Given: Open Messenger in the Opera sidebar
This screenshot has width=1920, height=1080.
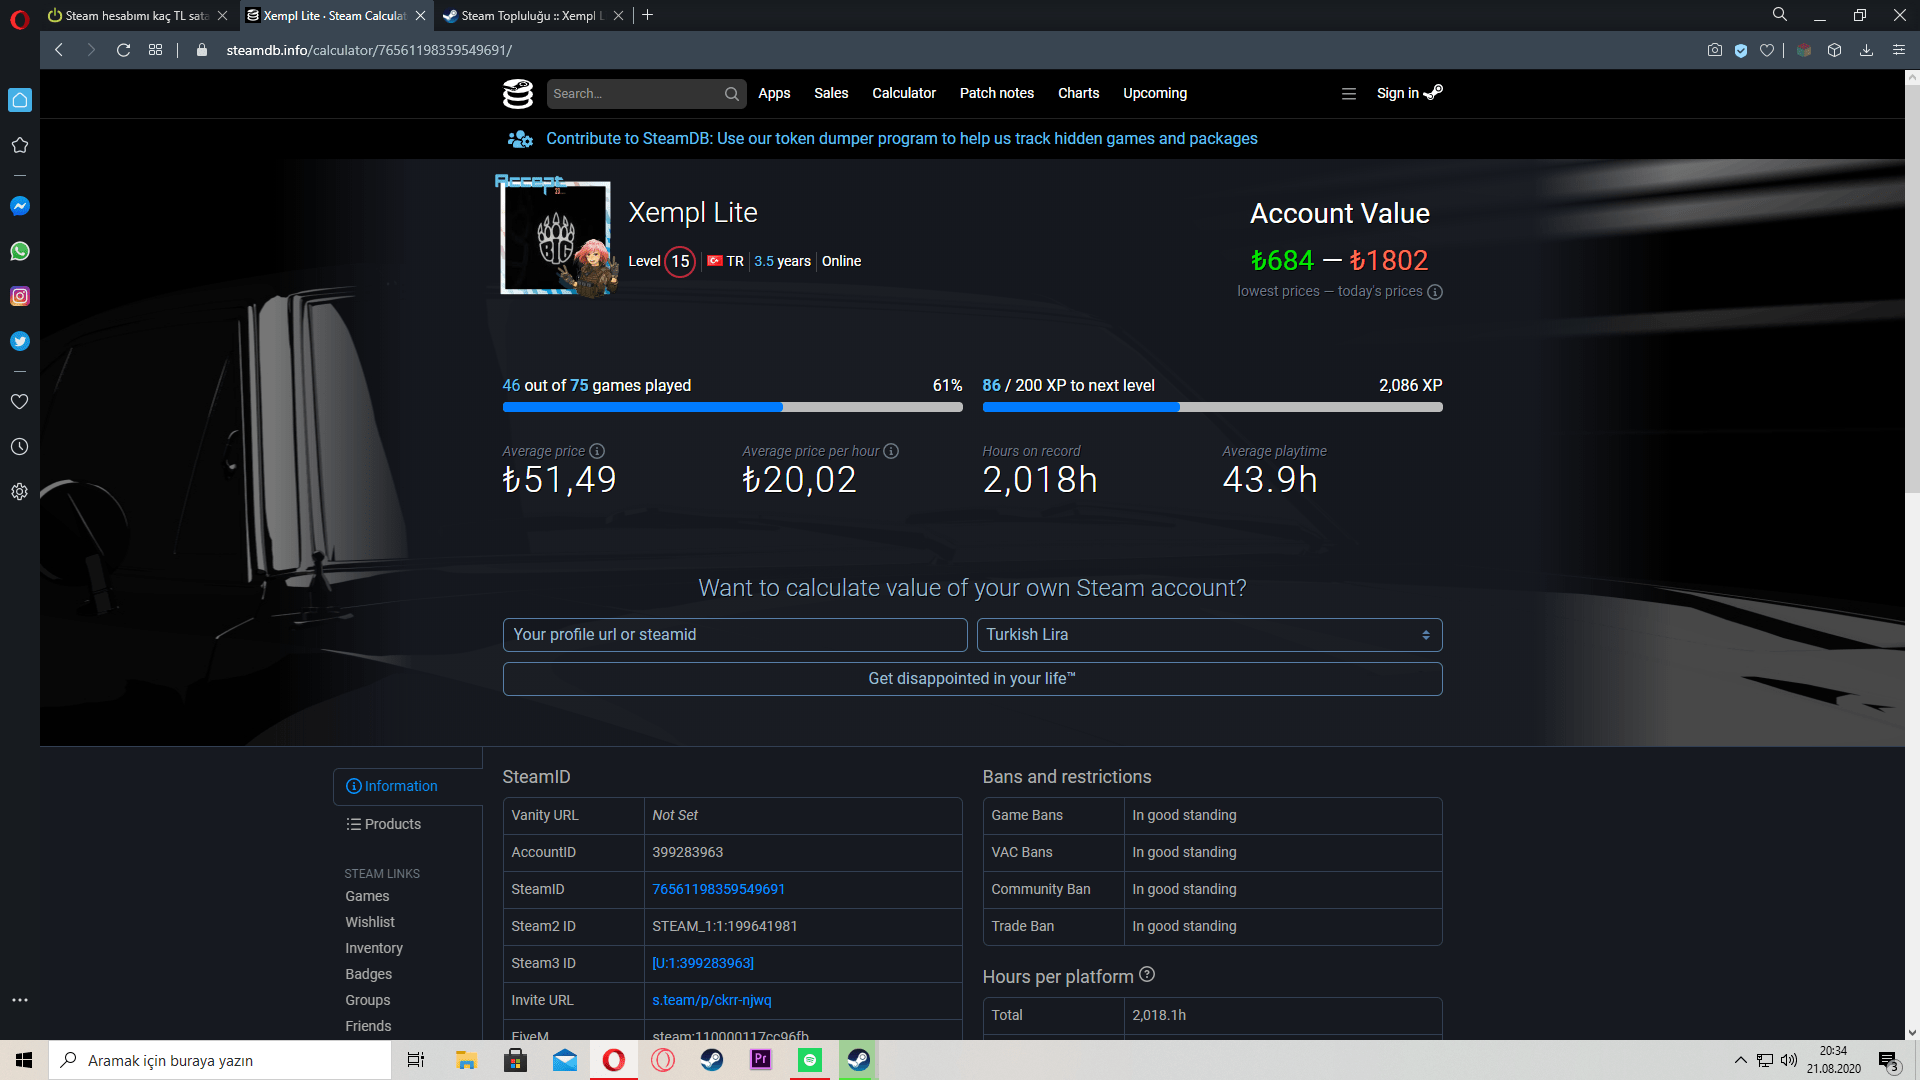Looking at the screenshot, I should pyautogui.click(x=19, y=206).
